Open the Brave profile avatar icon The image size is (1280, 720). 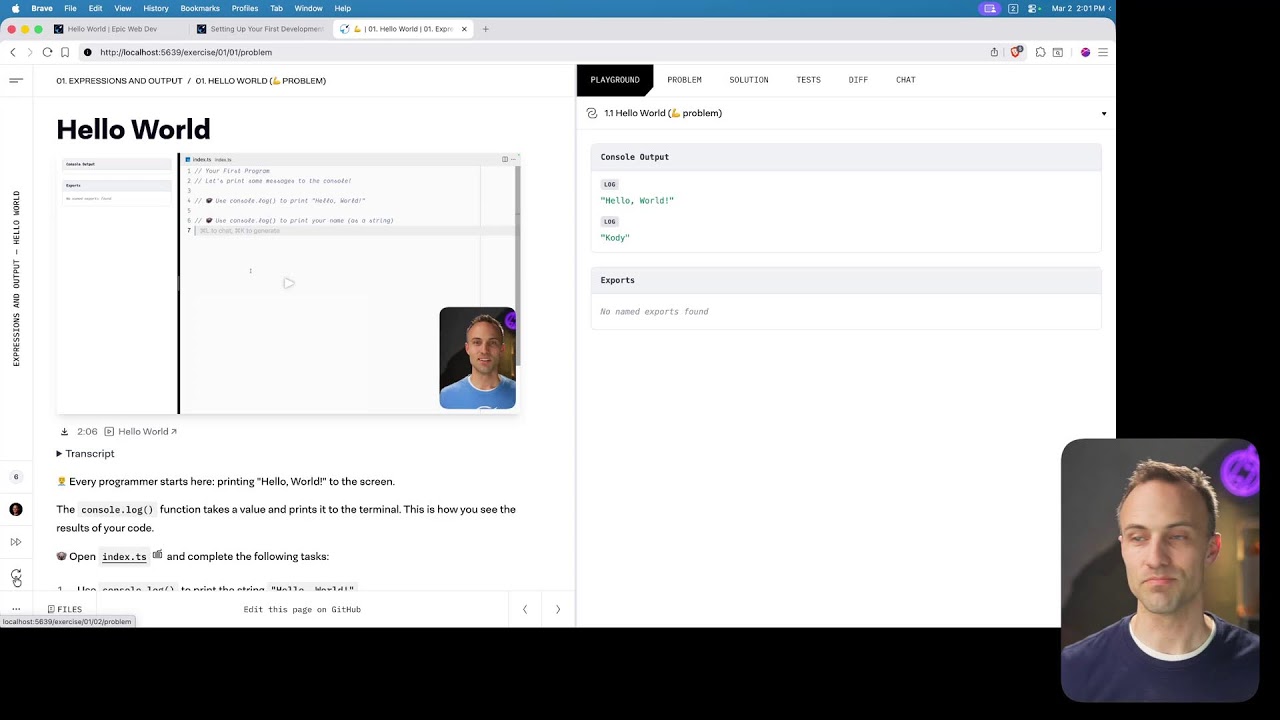[1085, 52]
